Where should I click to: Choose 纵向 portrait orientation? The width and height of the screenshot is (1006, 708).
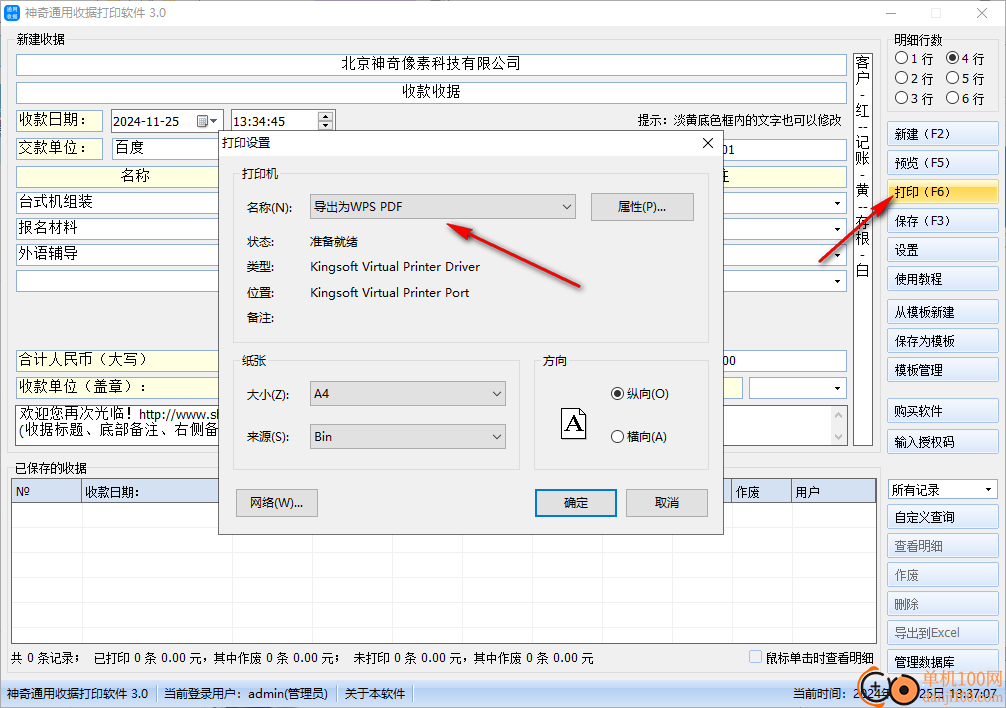coord(617,394)
